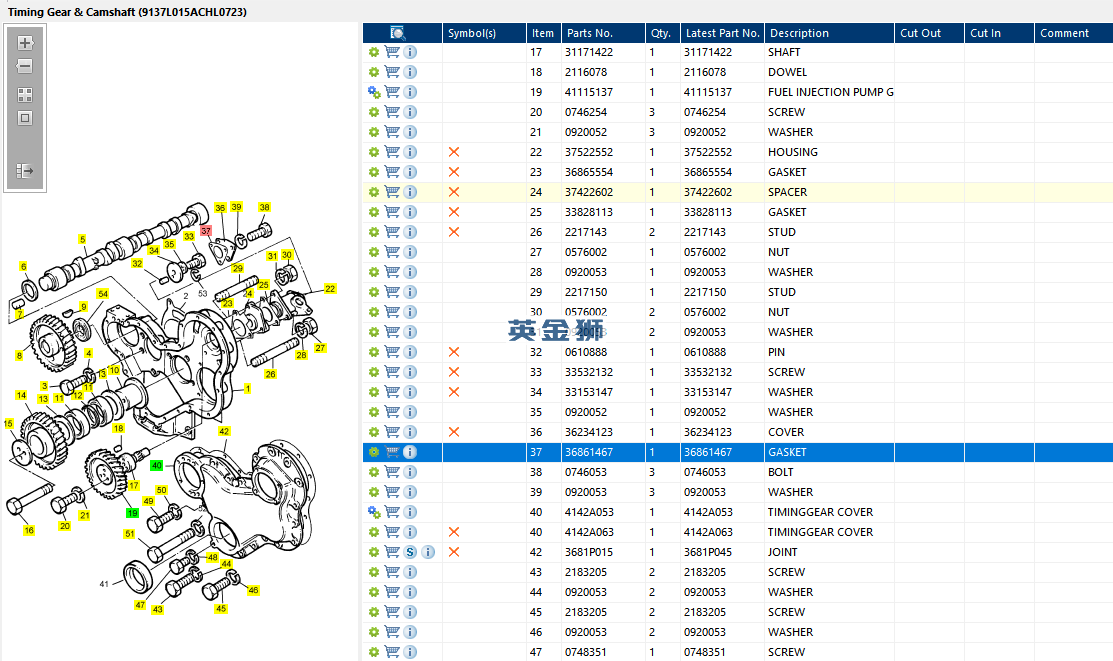The width and height of the screenshot is (1113, 661).
Task: Click the Comment column header
Action: [x=1073, y=33]
